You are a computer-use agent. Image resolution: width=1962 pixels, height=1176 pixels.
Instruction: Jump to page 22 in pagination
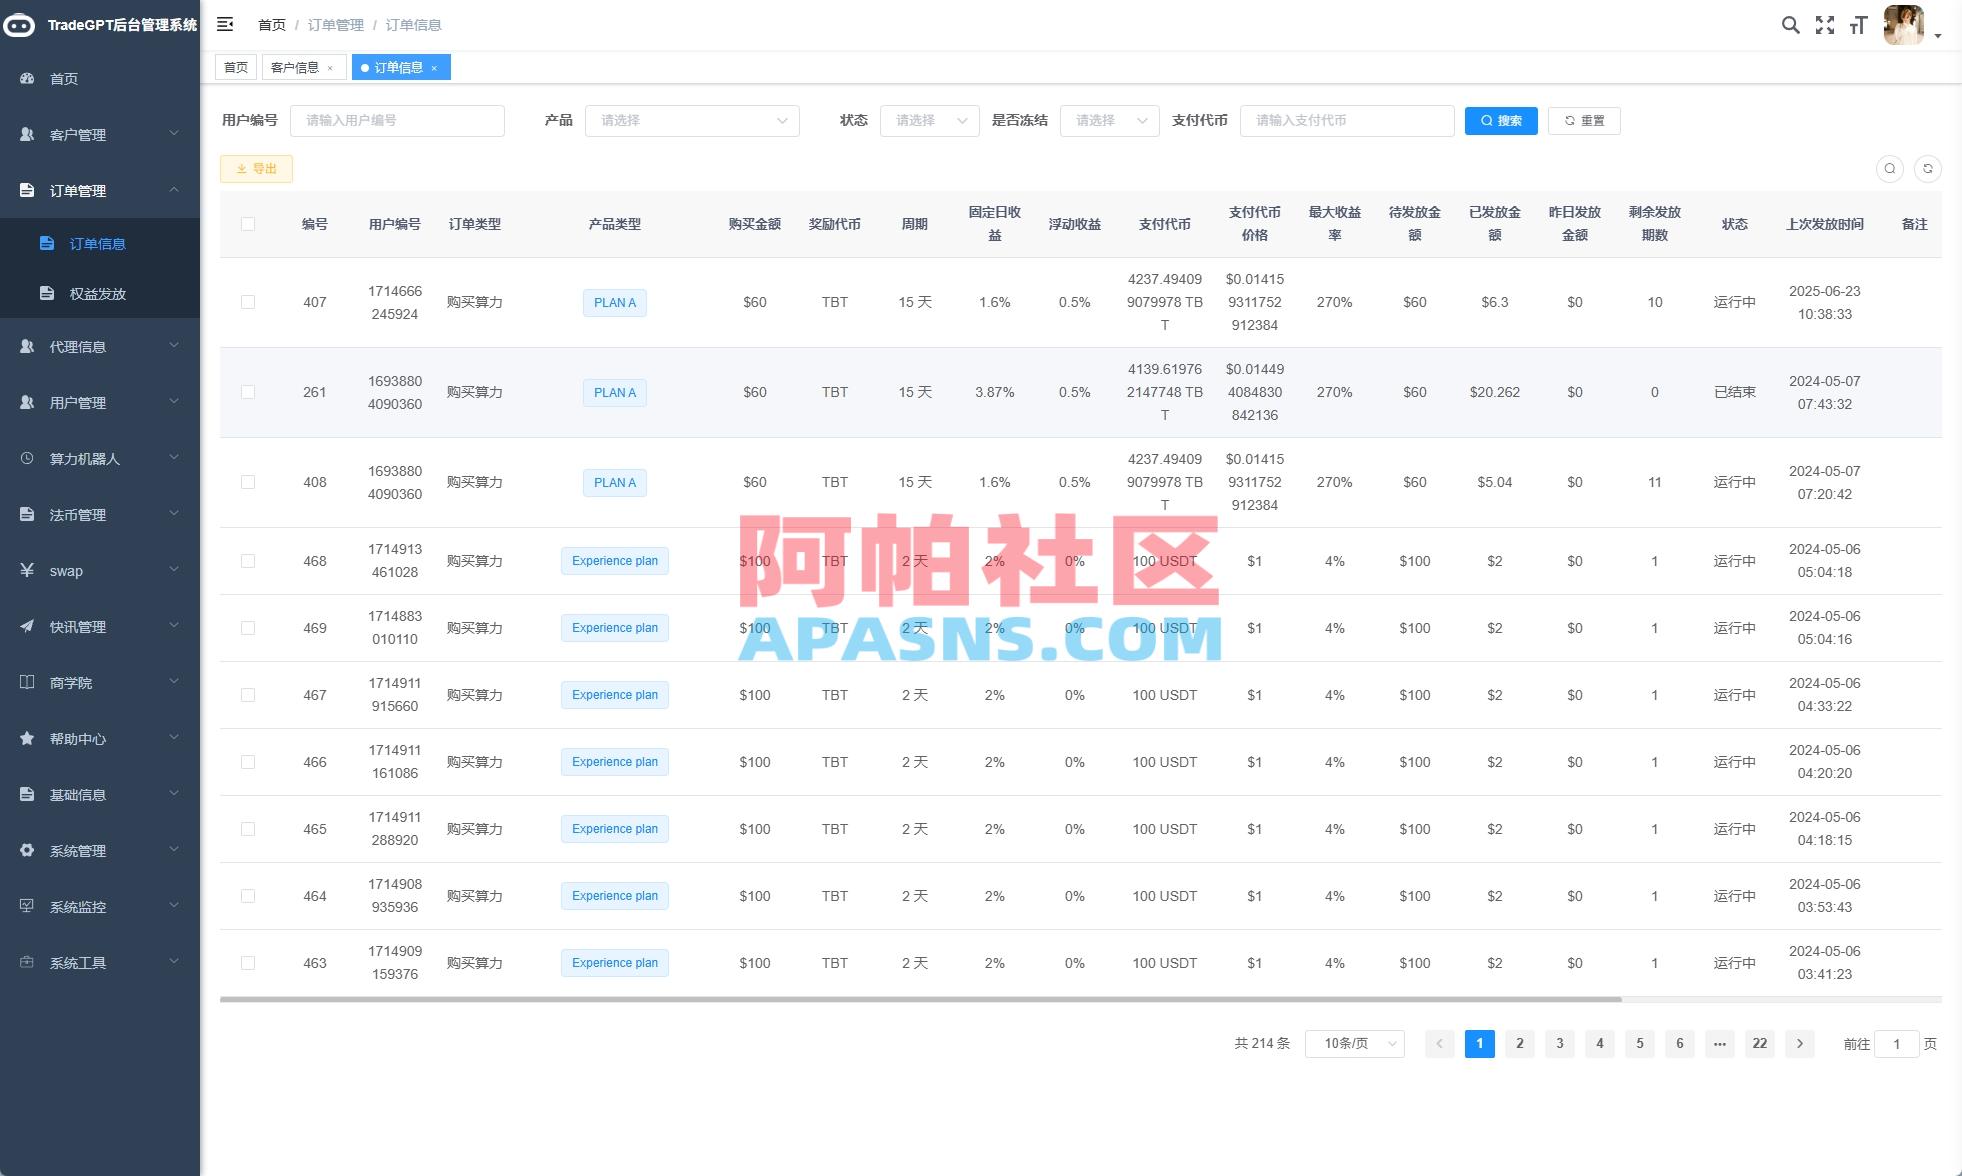click(x=1759, y=1043)
